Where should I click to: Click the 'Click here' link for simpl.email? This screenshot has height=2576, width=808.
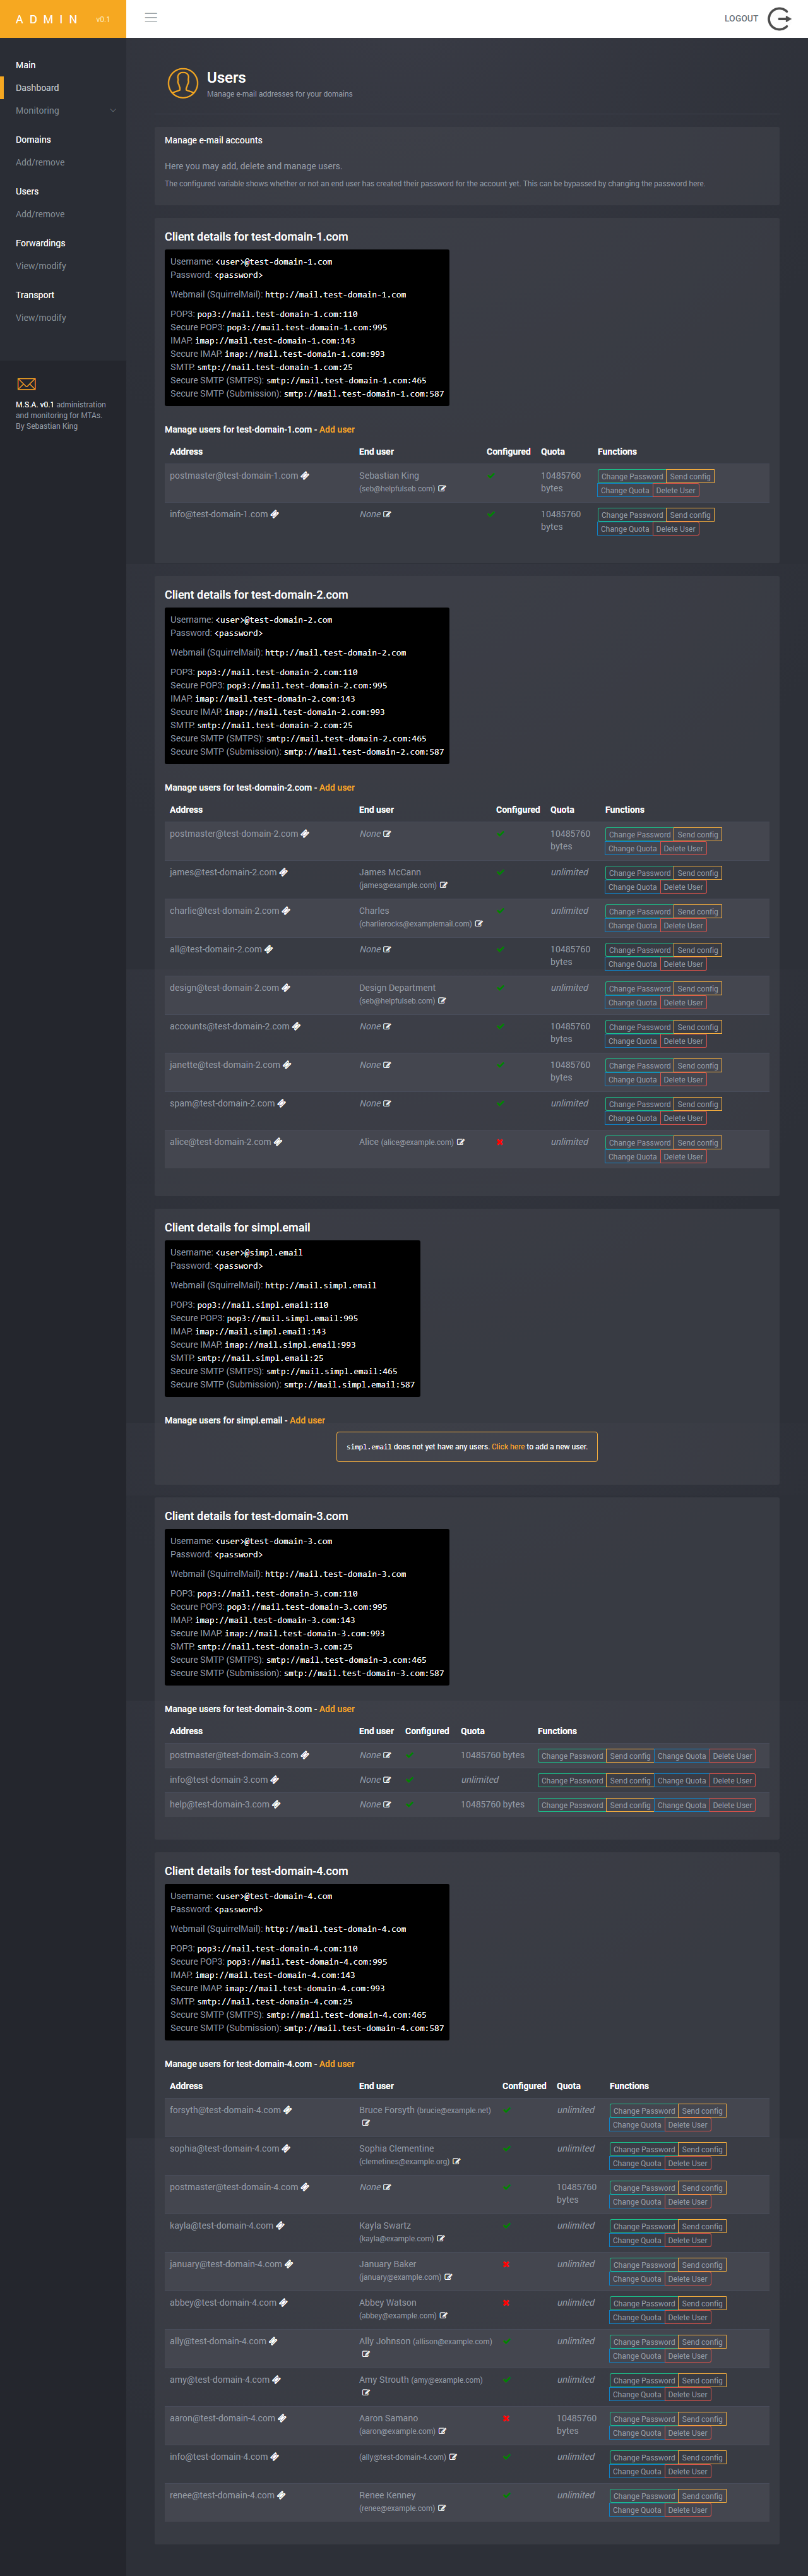[508, 1447]
